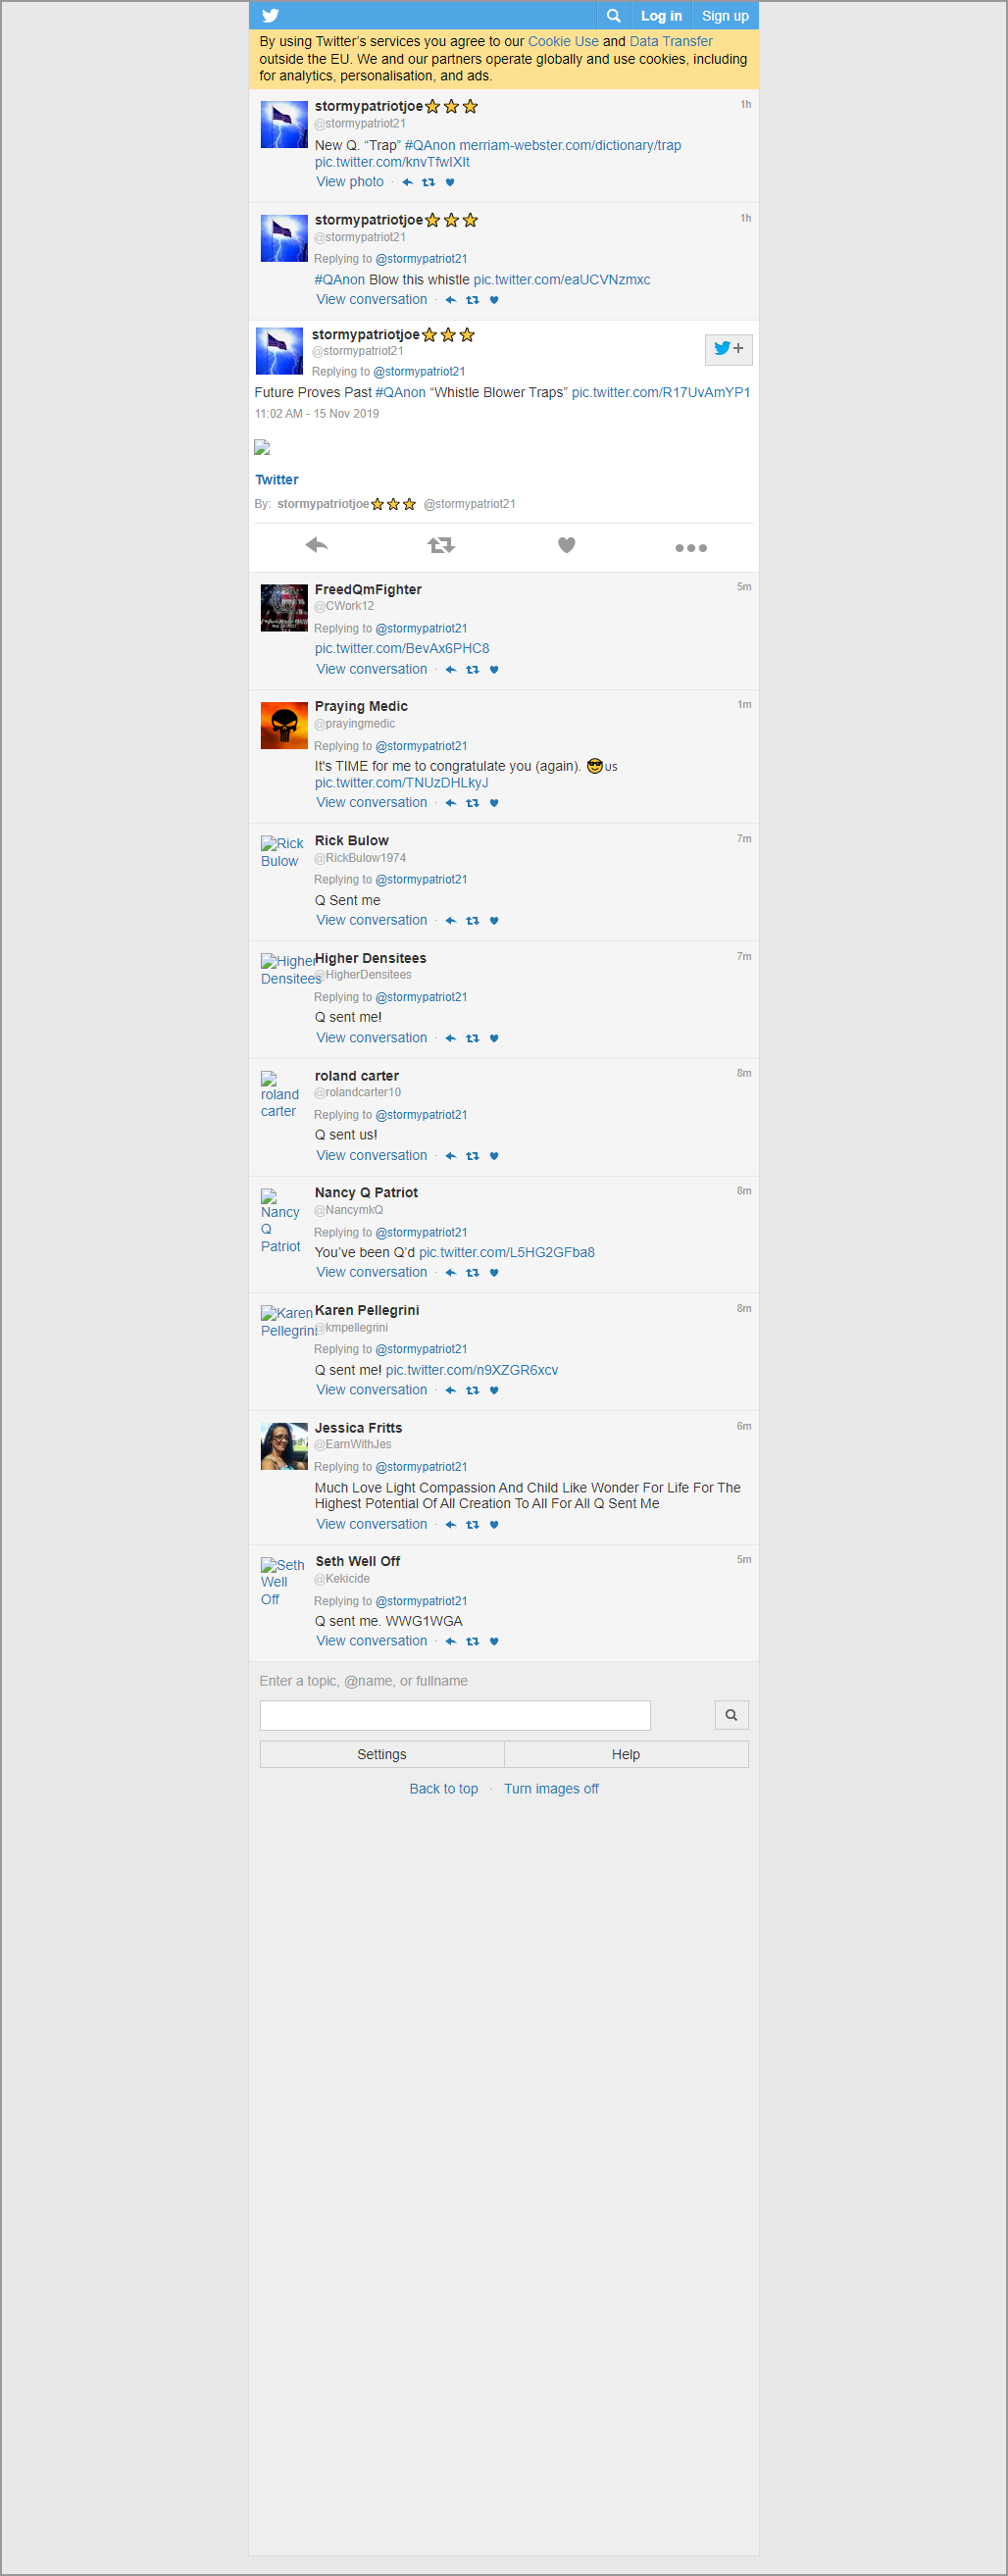Expand View photo on 'New Q. Trap' tweet
1008x2576 pixels.
tap(350, 182)
